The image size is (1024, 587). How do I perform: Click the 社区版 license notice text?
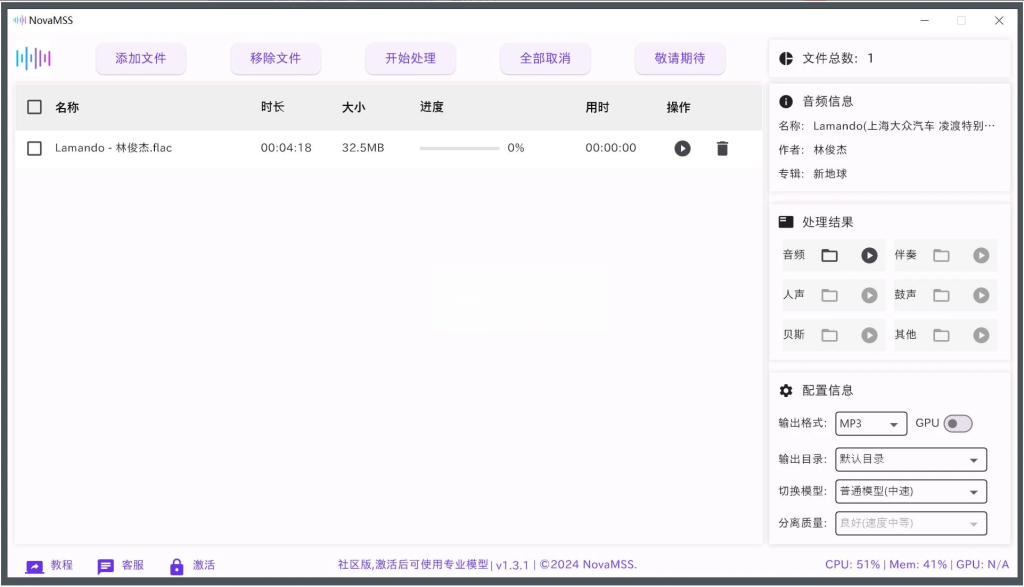pyautogui.click(x=413, y=564)
